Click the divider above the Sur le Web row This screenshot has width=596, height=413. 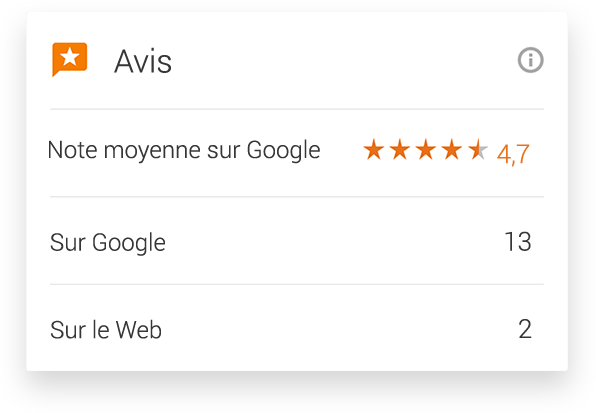(x=297, y=284)
